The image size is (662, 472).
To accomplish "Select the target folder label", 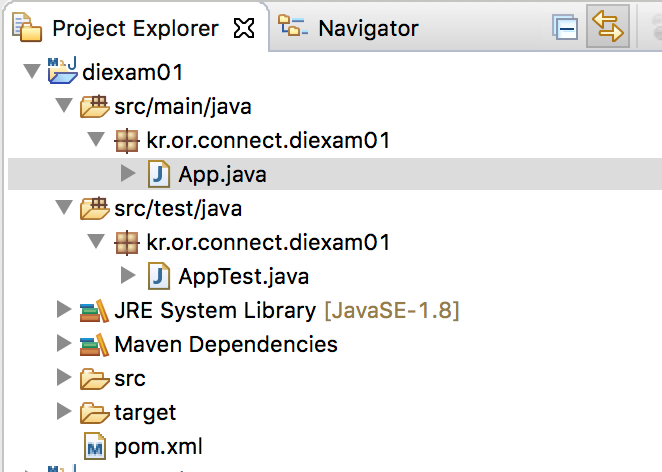I will coord(145,413).
